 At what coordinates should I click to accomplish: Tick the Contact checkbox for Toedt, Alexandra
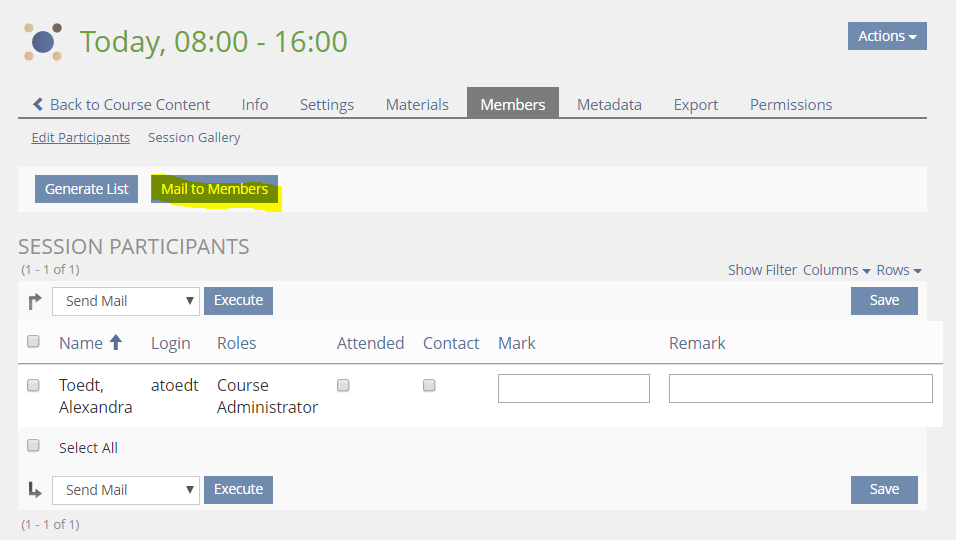click(429, 385)
